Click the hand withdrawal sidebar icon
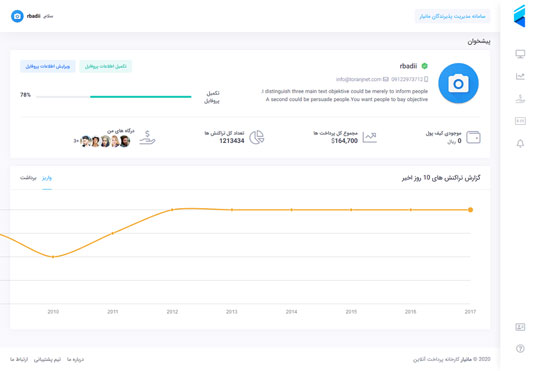This screenshot has width=540, height=371. point(520,99)
